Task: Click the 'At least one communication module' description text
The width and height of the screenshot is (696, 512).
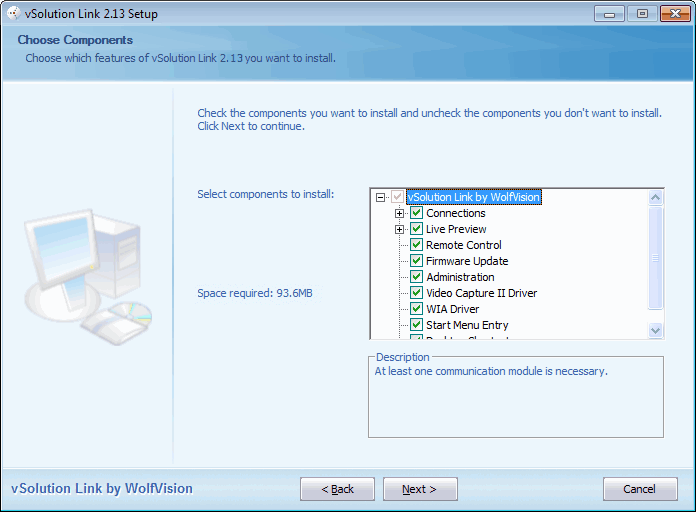Action: pyautogui.click(x=491, y=371)
